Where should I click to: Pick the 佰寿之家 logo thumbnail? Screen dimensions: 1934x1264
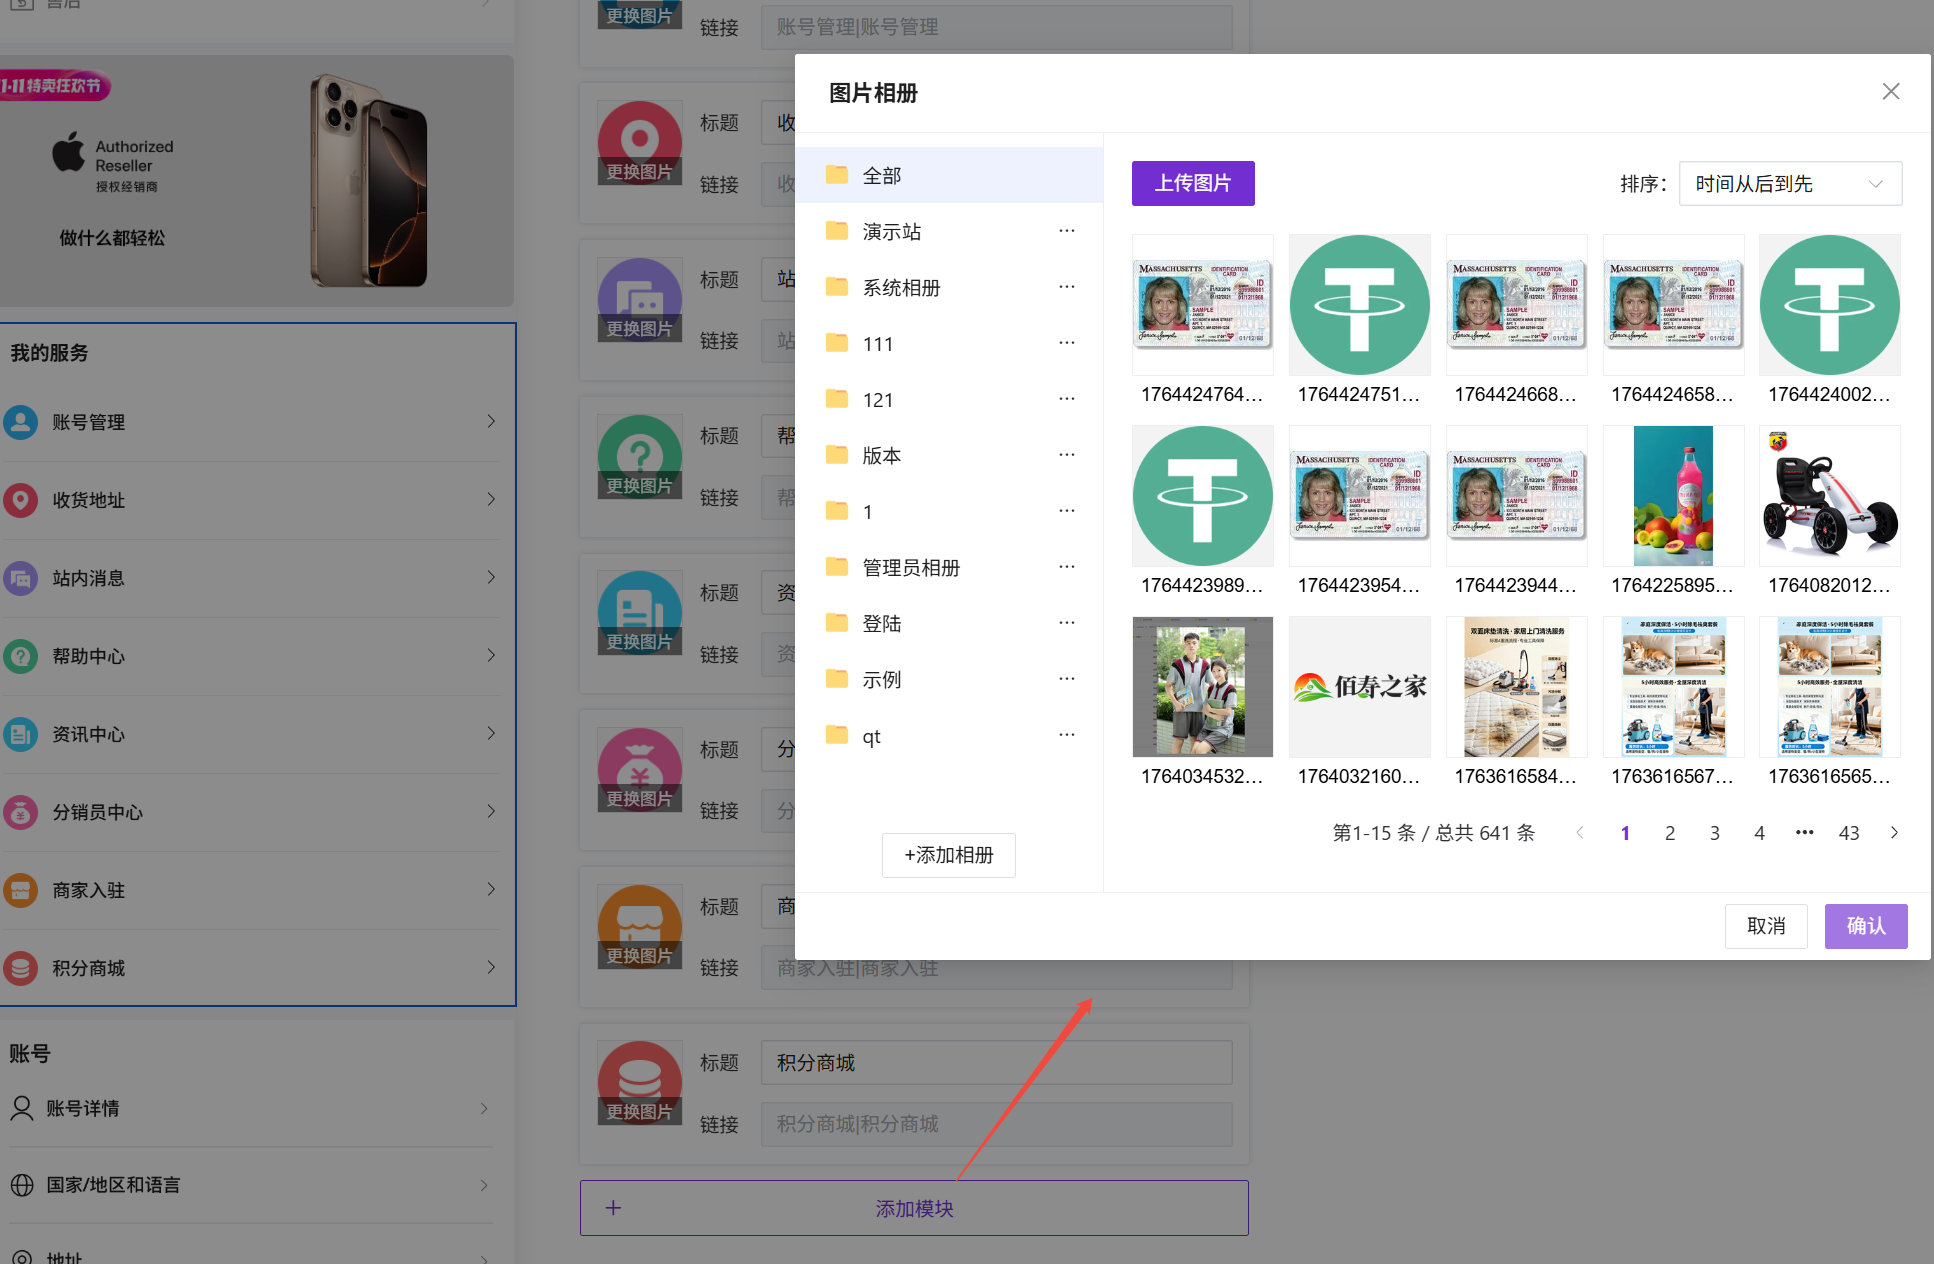(x=1359, y=688)
